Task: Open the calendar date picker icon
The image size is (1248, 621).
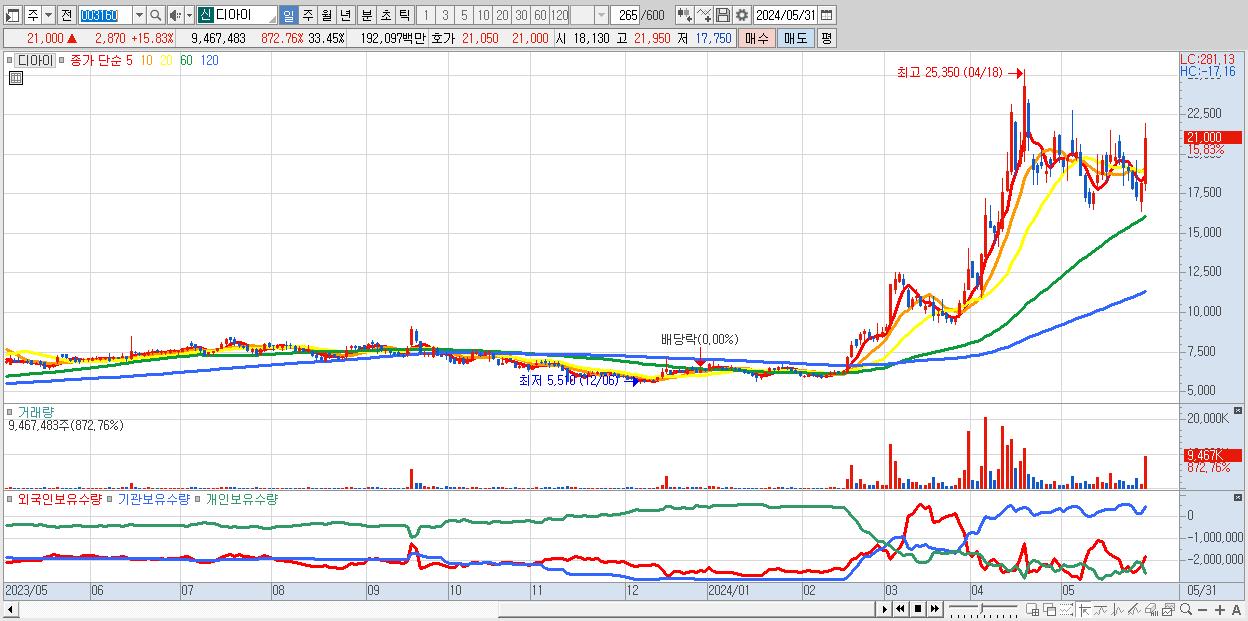Action: click(827, 16)
